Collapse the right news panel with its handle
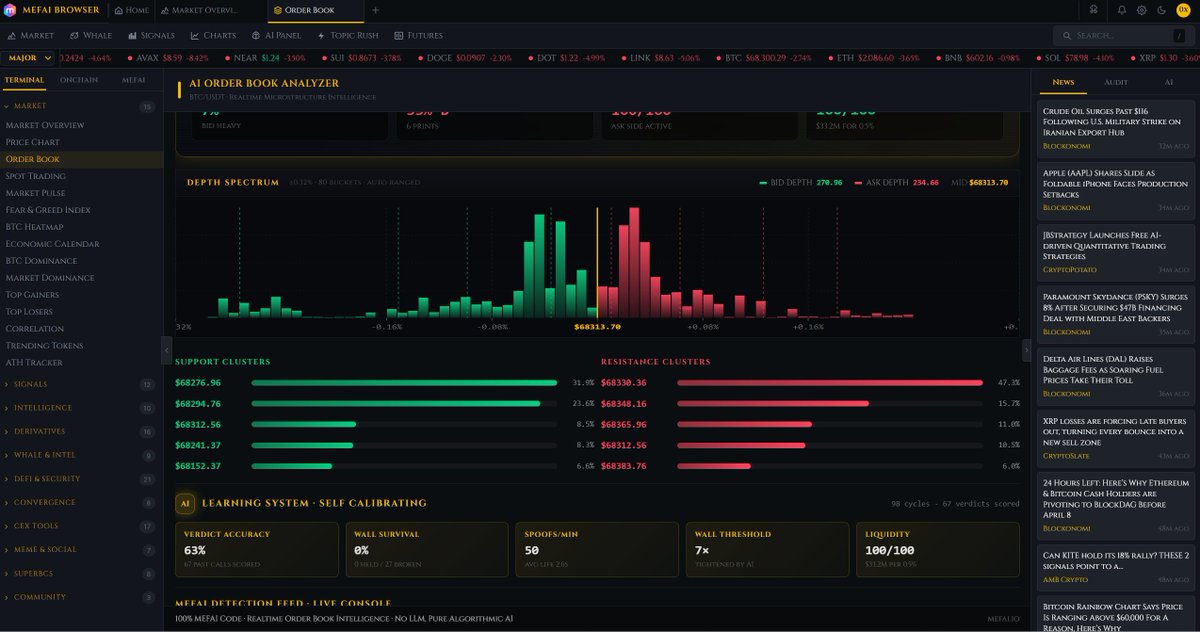Image resolution: width=1200 pixels, height=632 pixels. [x=1026, y=350]
